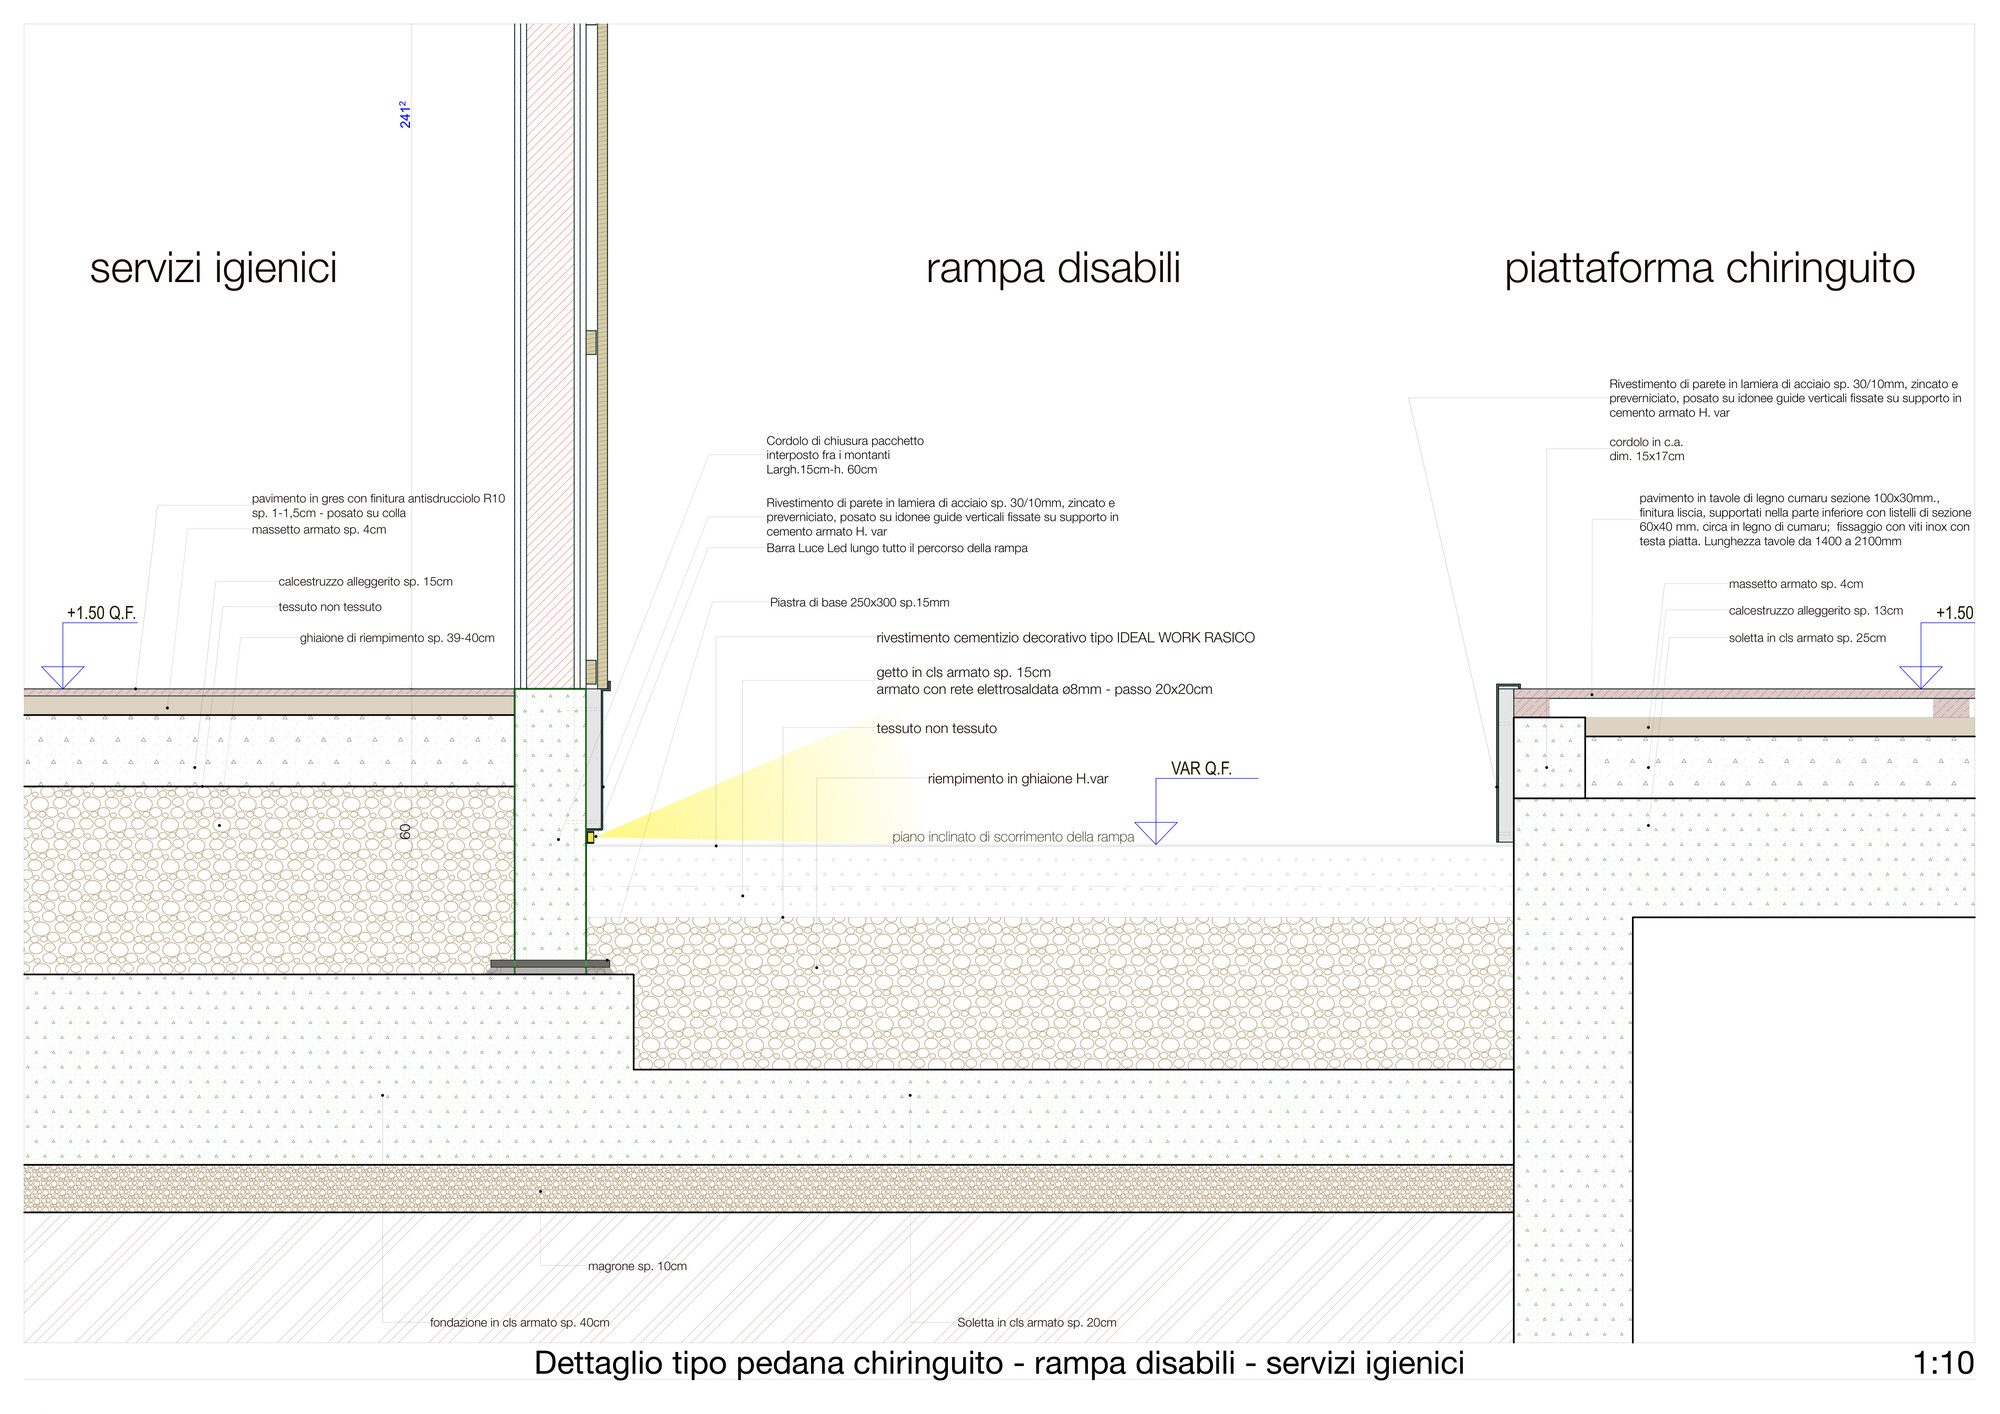
Task: Click the blue 241² dimension text
Action: pos(405,114)
